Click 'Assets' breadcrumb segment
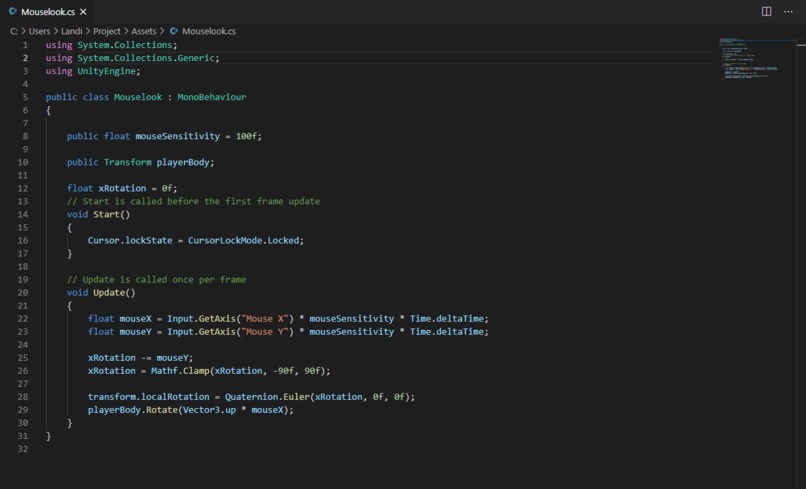Screen dimensions: 806x489 [143, 31]
